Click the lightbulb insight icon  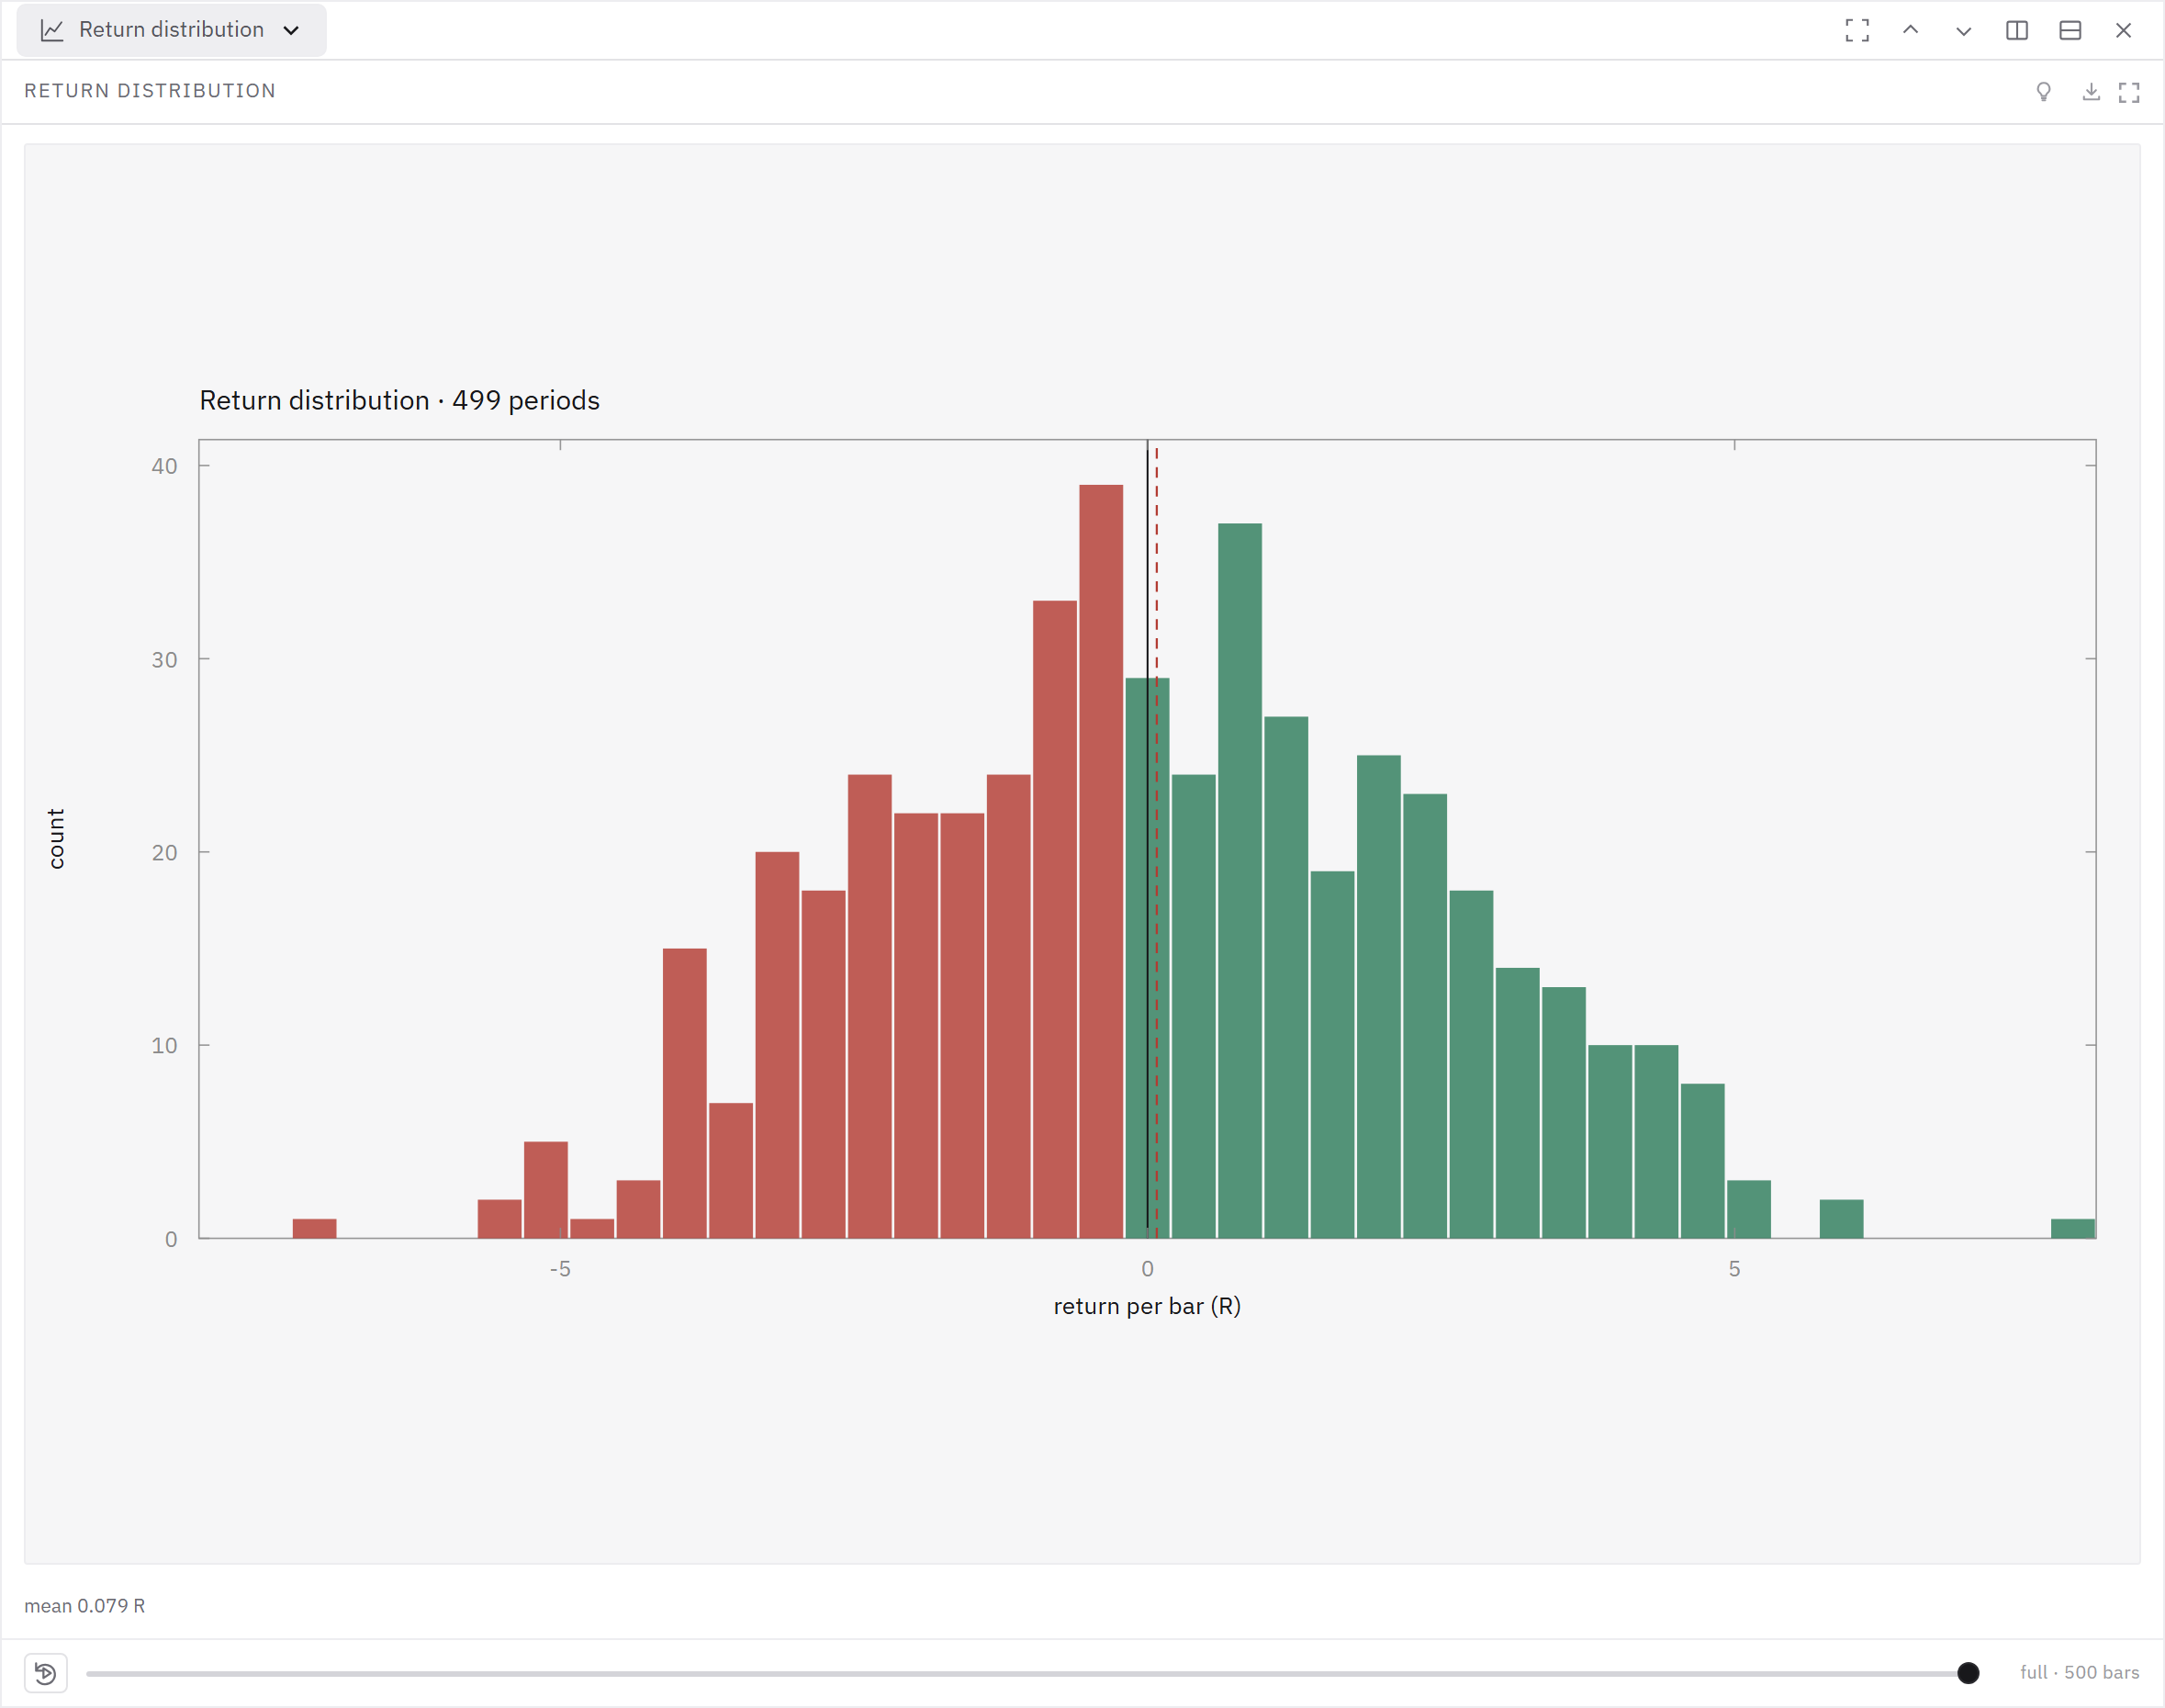2044,92
